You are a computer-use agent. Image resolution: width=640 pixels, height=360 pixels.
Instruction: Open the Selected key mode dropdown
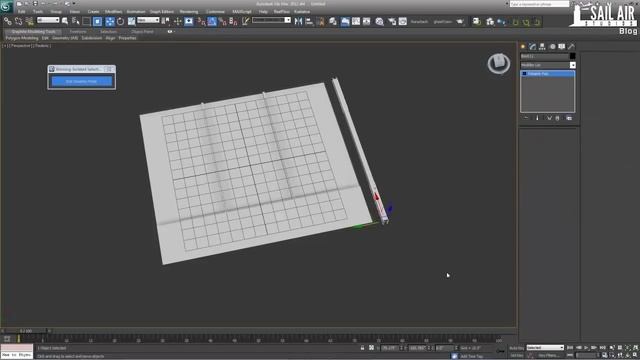[x=545, y=348]
